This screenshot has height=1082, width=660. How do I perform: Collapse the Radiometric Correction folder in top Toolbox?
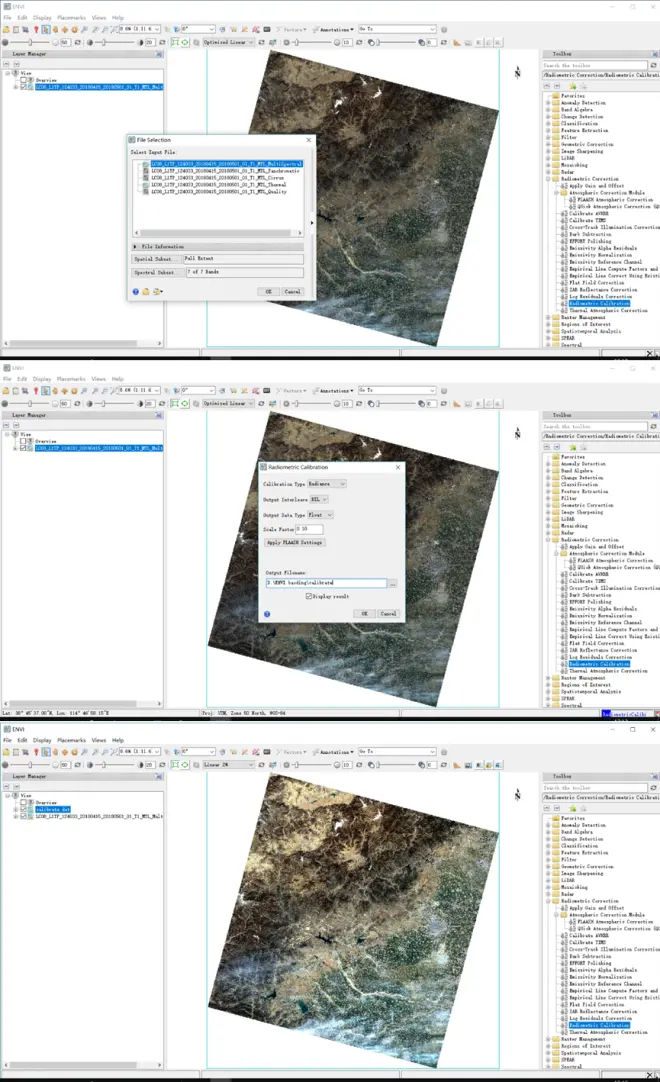pos(549,179)
